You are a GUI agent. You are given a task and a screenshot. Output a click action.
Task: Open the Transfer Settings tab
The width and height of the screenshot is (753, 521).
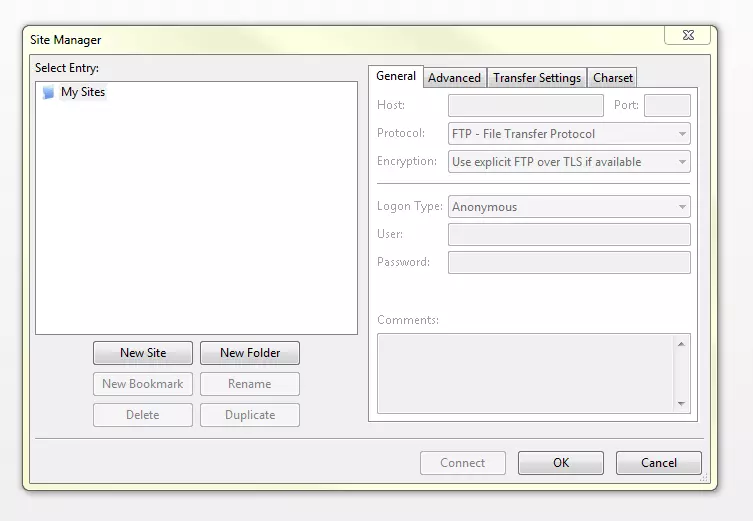coord(537,78)
